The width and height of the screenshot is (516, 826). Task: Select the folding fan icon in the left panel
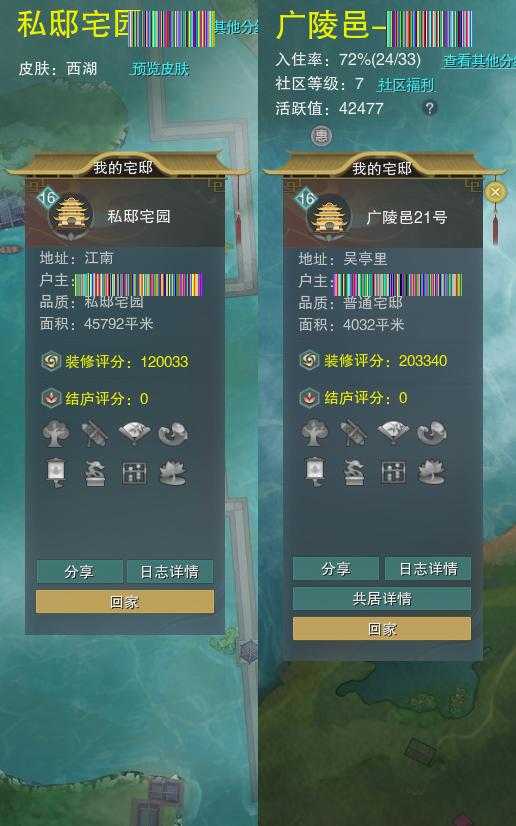tap(134, 432)
